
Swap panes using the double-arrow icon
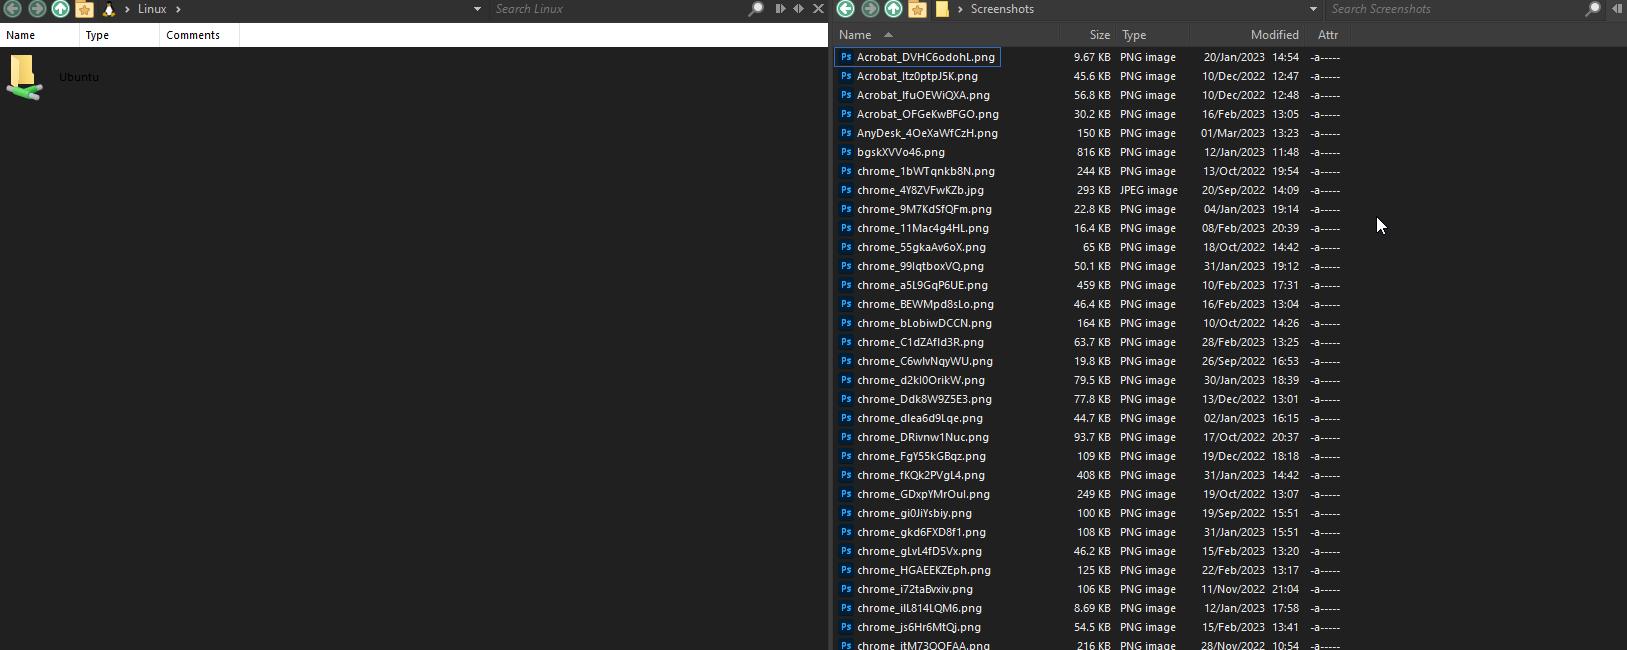(798, 9)
